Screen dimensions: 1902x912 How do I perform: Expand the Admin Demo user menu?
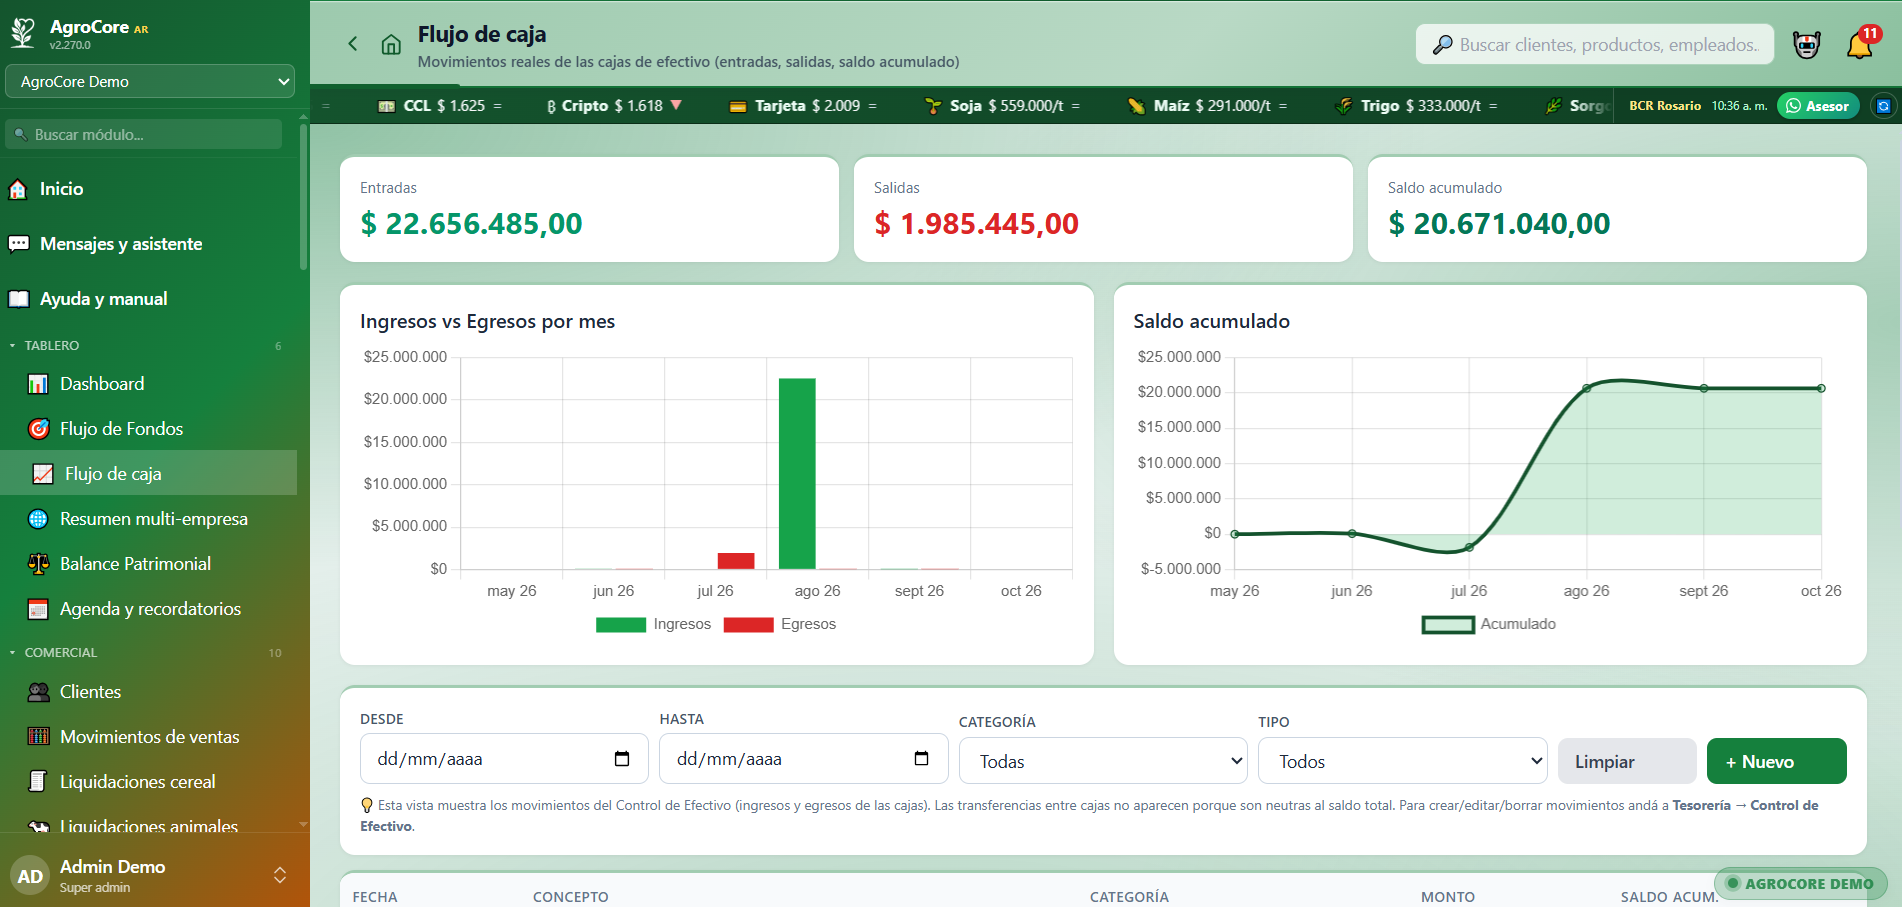[280, 875]
